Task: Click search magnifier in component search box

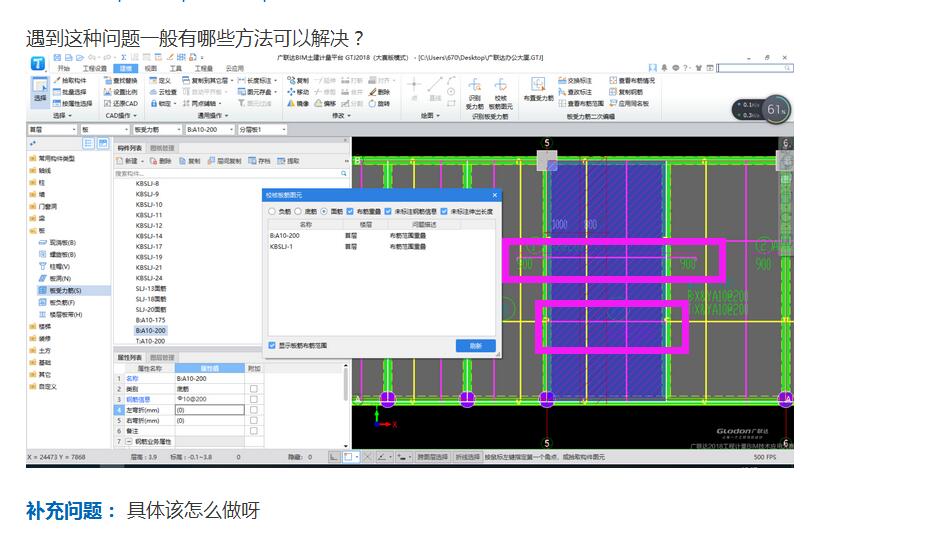Action: [x=344, y=173]
